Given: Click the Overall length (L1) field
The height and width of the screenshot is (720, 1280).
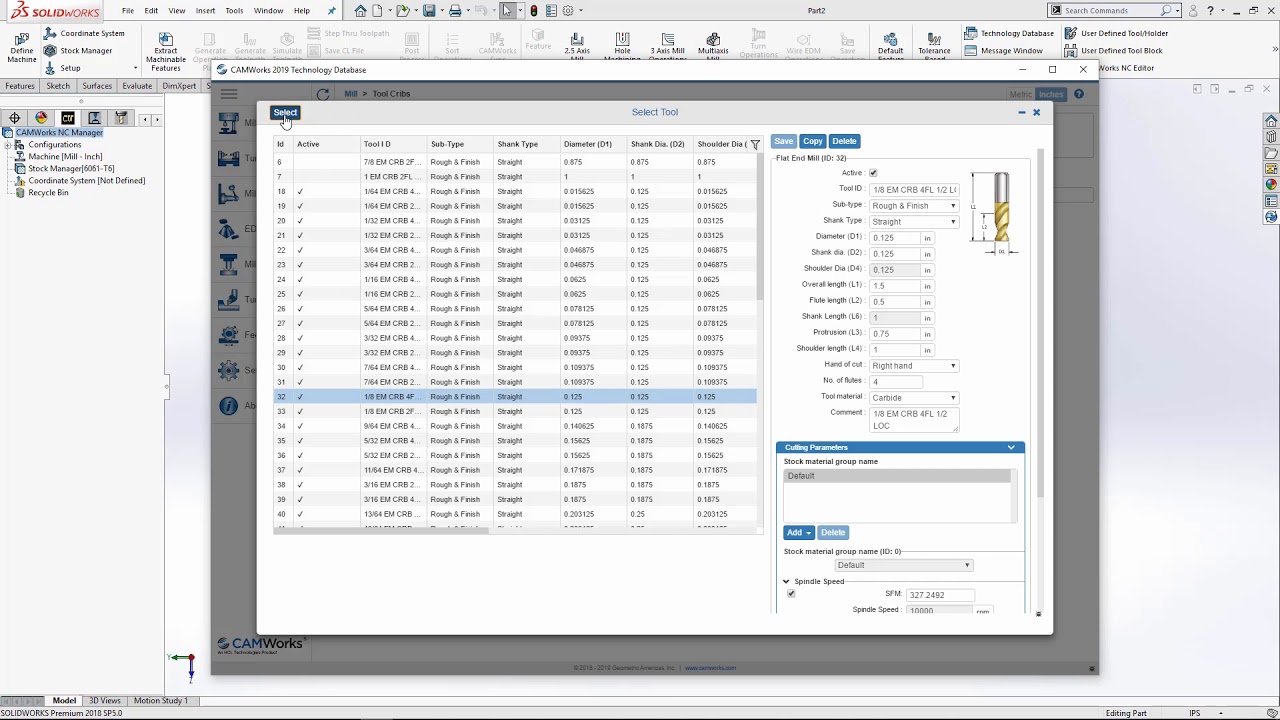Looking at the screenshot, I should 895,285.
